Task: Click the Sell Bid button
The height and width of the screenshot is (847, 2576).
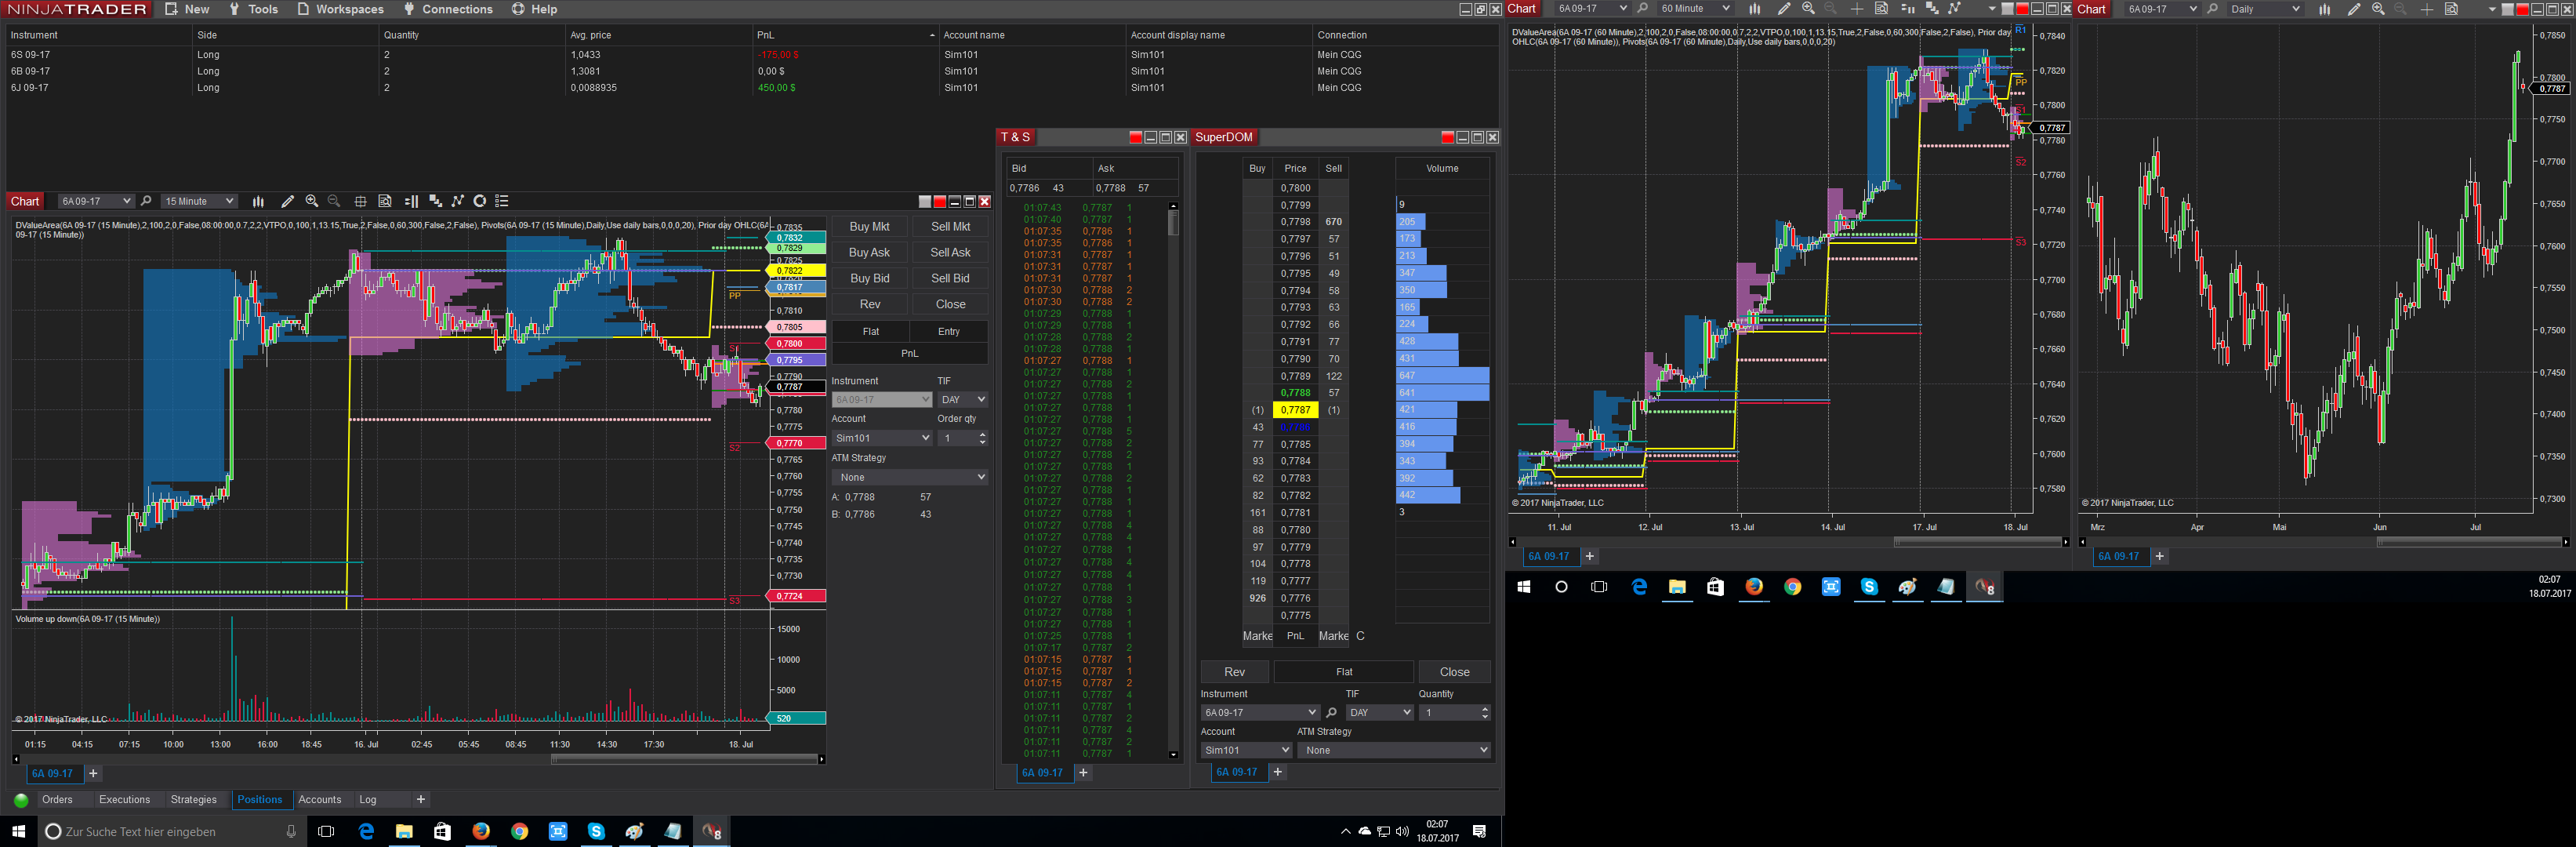Action: (x=950, y=279)
